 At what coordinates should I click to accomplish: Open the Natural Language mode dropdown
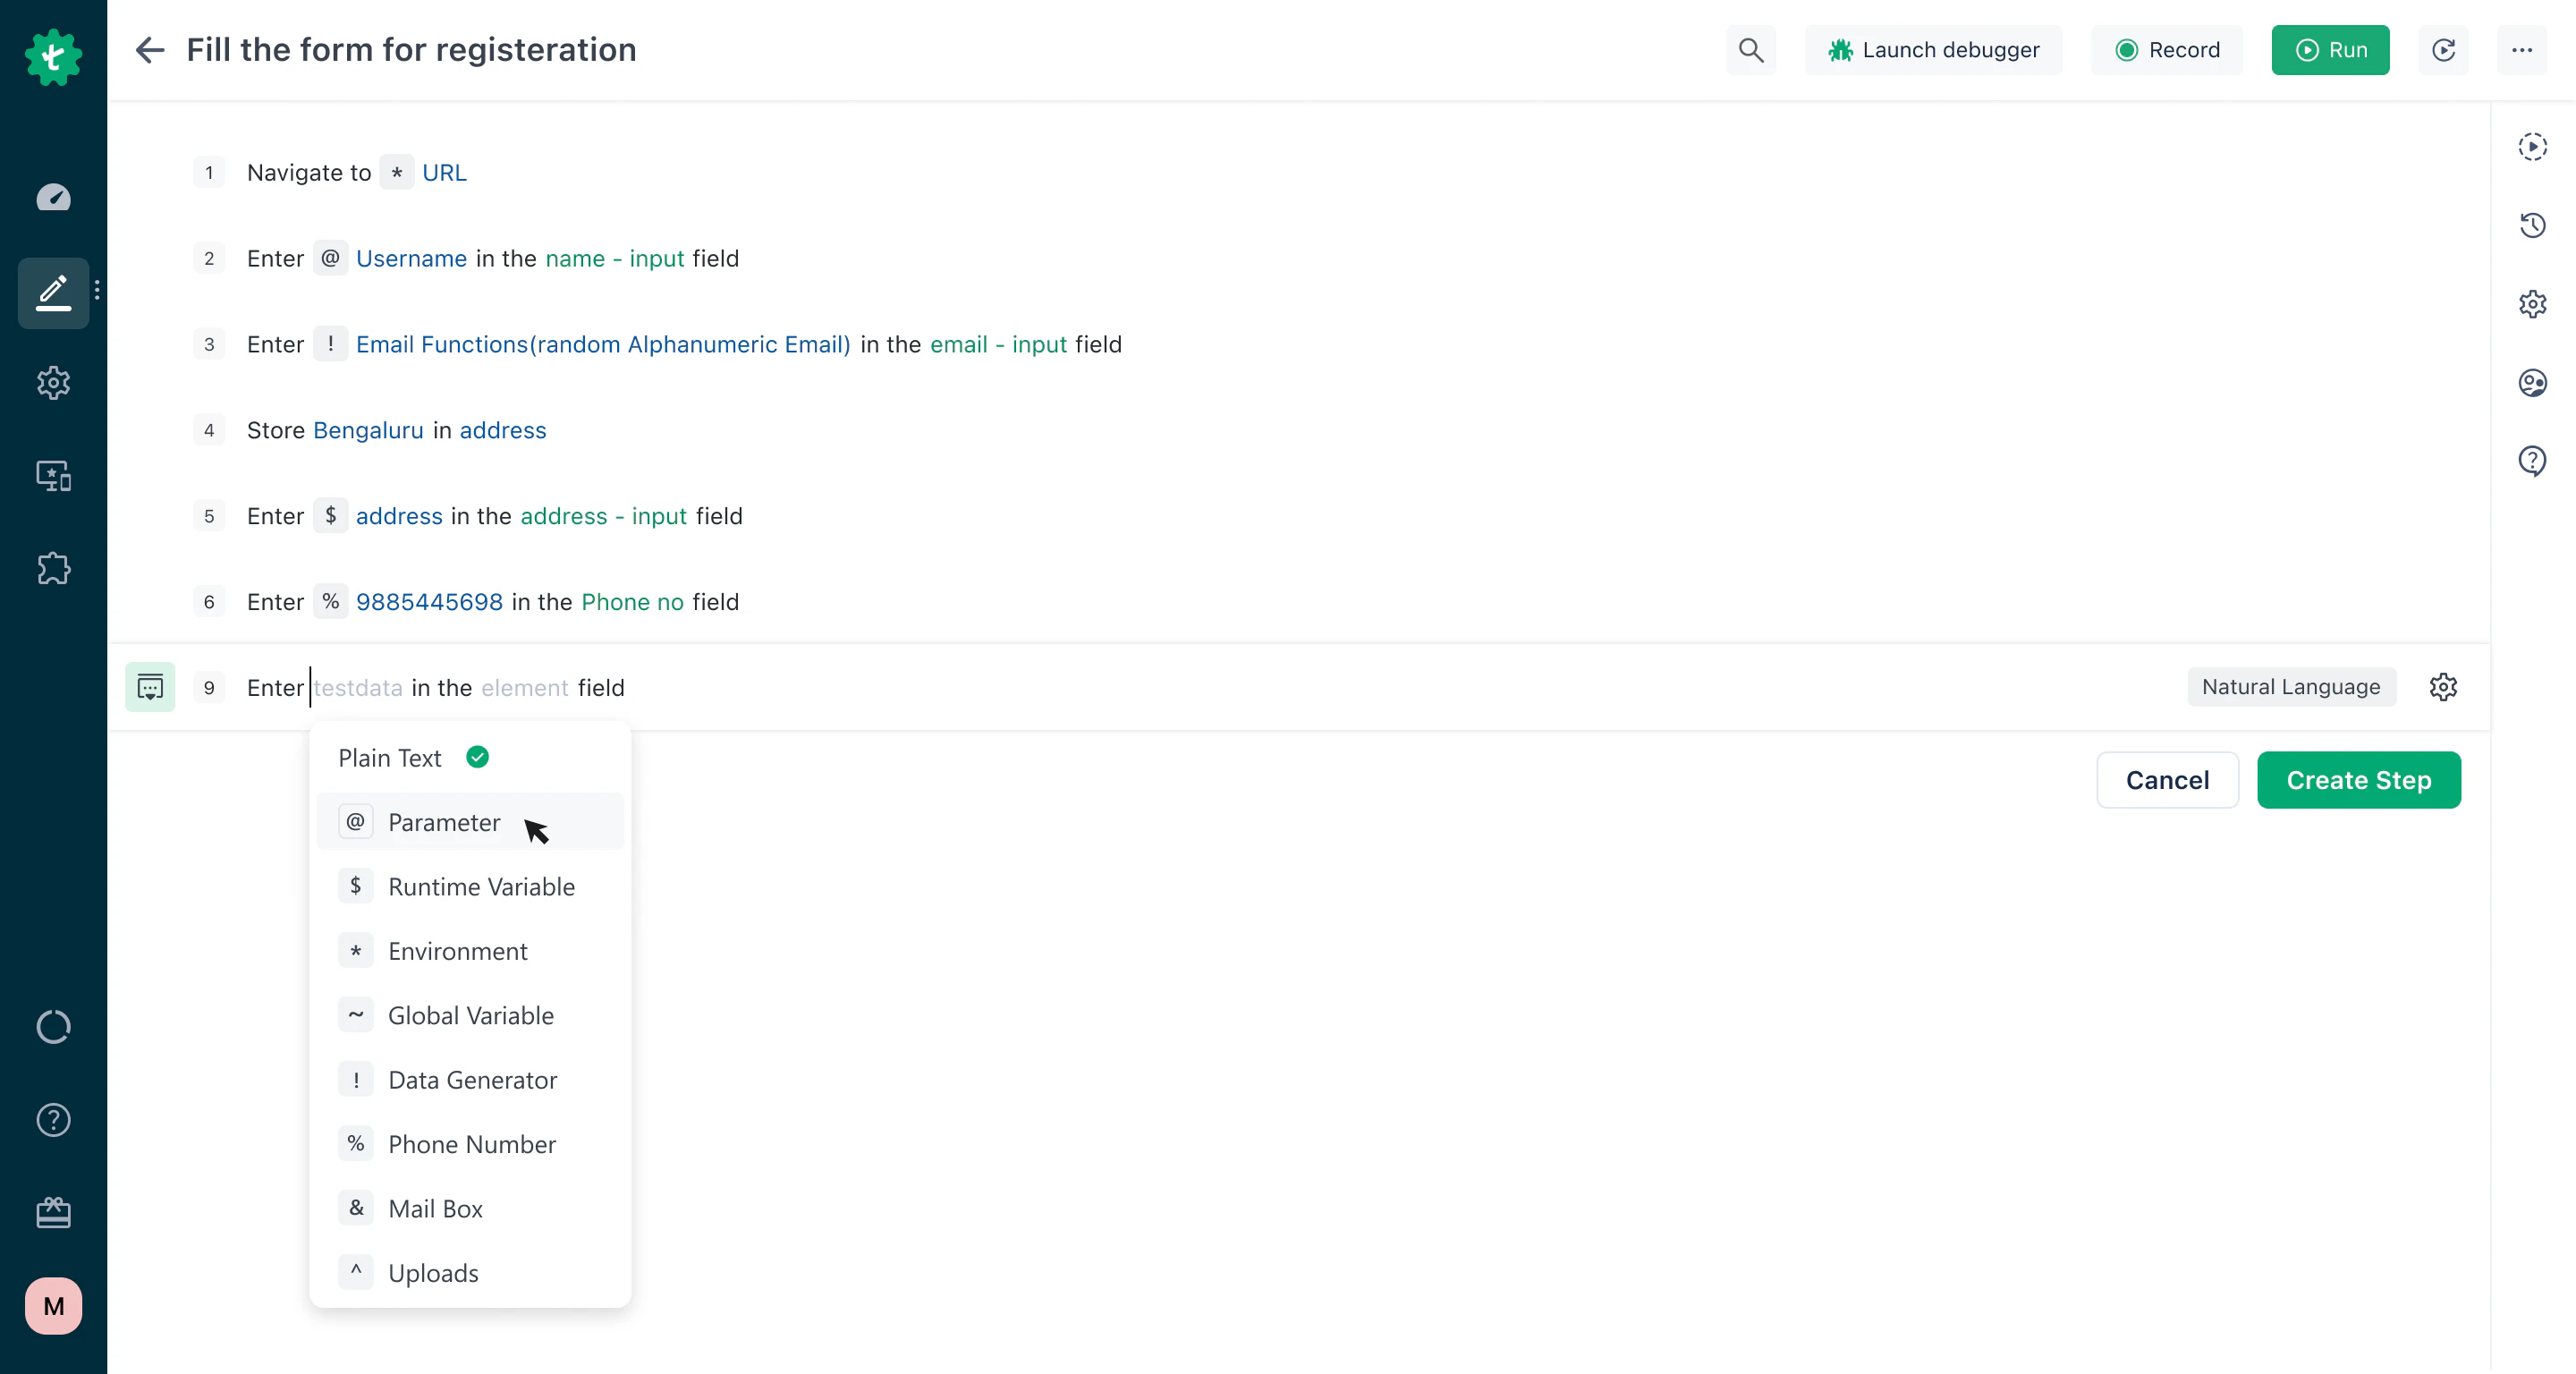(x=2291, y=687)
